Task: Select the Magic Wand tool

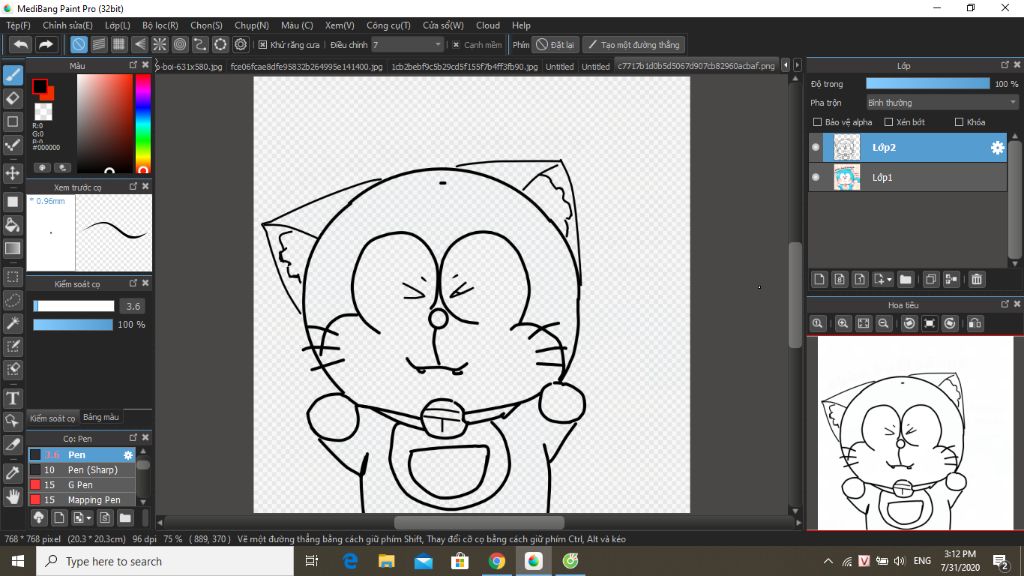Action: [12, 323]
